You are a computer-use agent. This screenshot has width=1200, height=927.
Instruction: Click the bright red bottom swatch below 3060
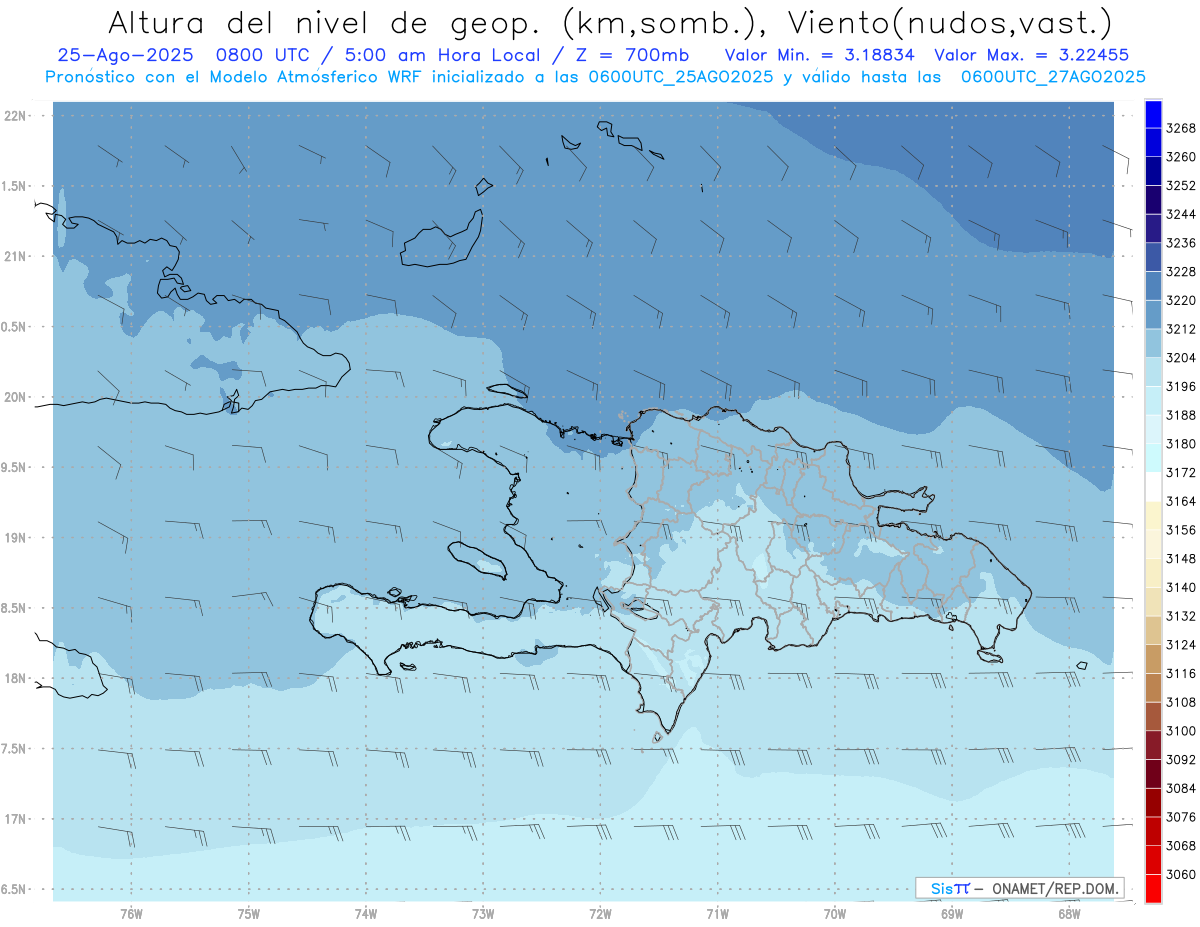1153,889
